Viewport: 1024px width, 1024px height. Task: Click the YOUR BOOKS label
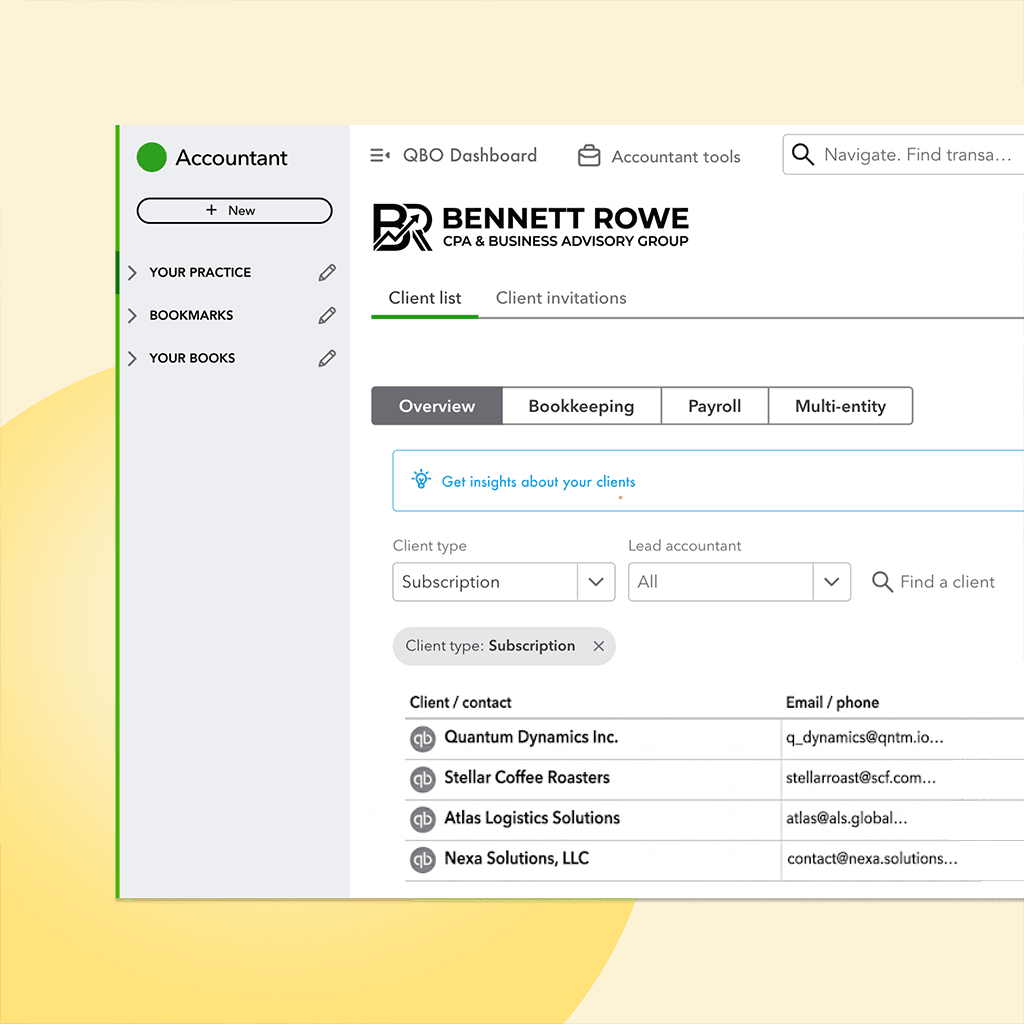pos(192,359)
